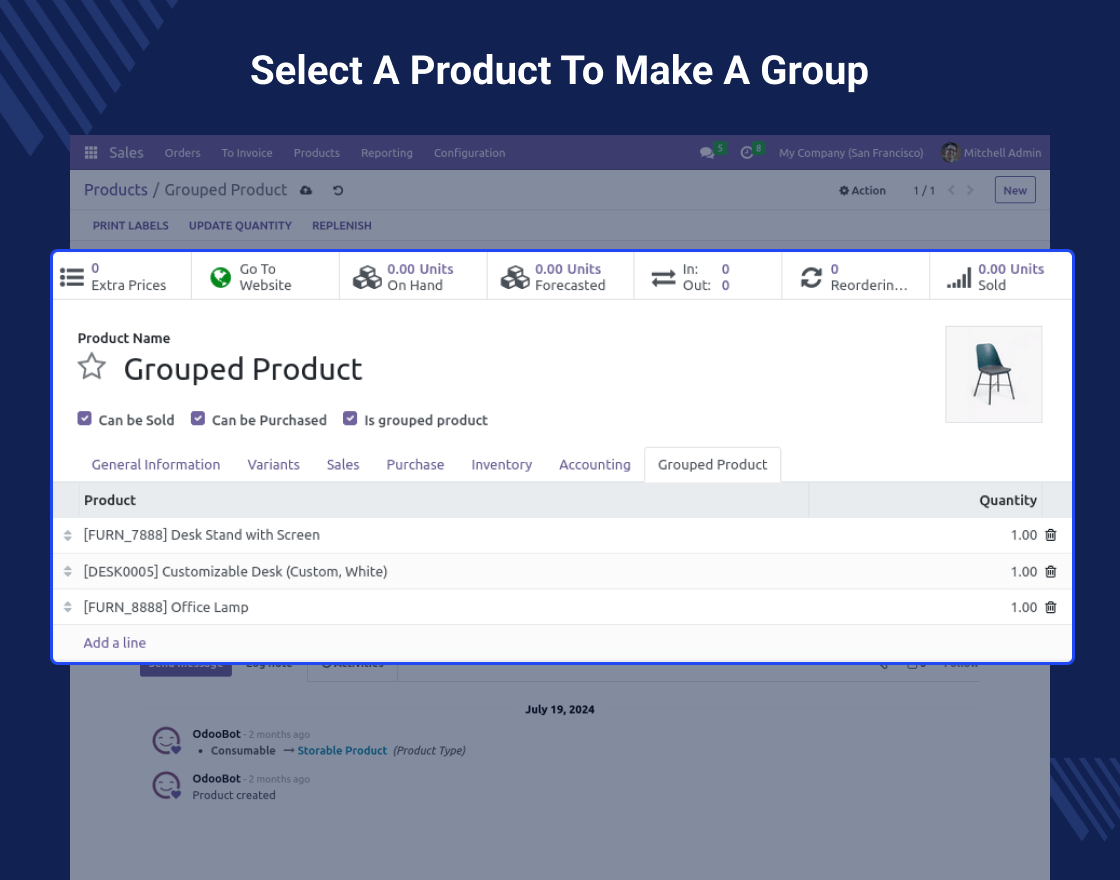
Task: Delete the Office Lamp line
Action: coord(1051,607)
